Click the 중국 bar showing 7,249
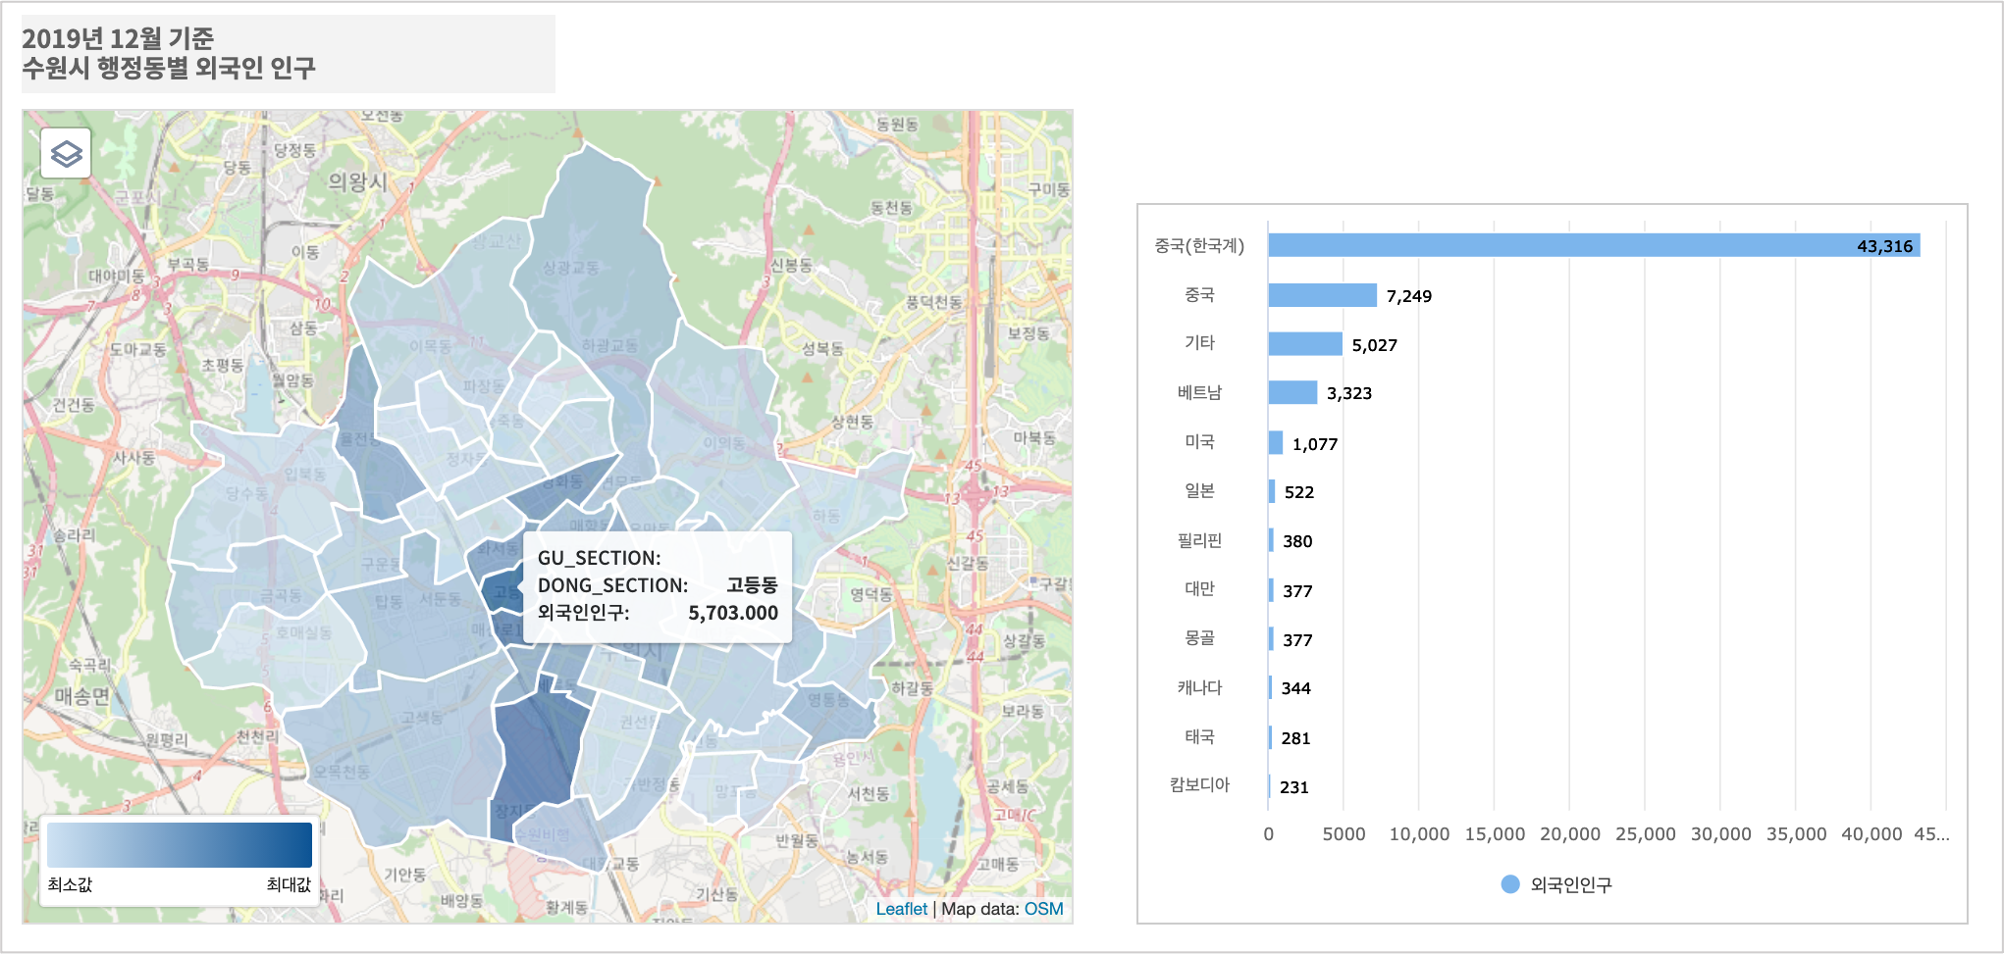The image size is (2004, 954). coord(1323,295)
